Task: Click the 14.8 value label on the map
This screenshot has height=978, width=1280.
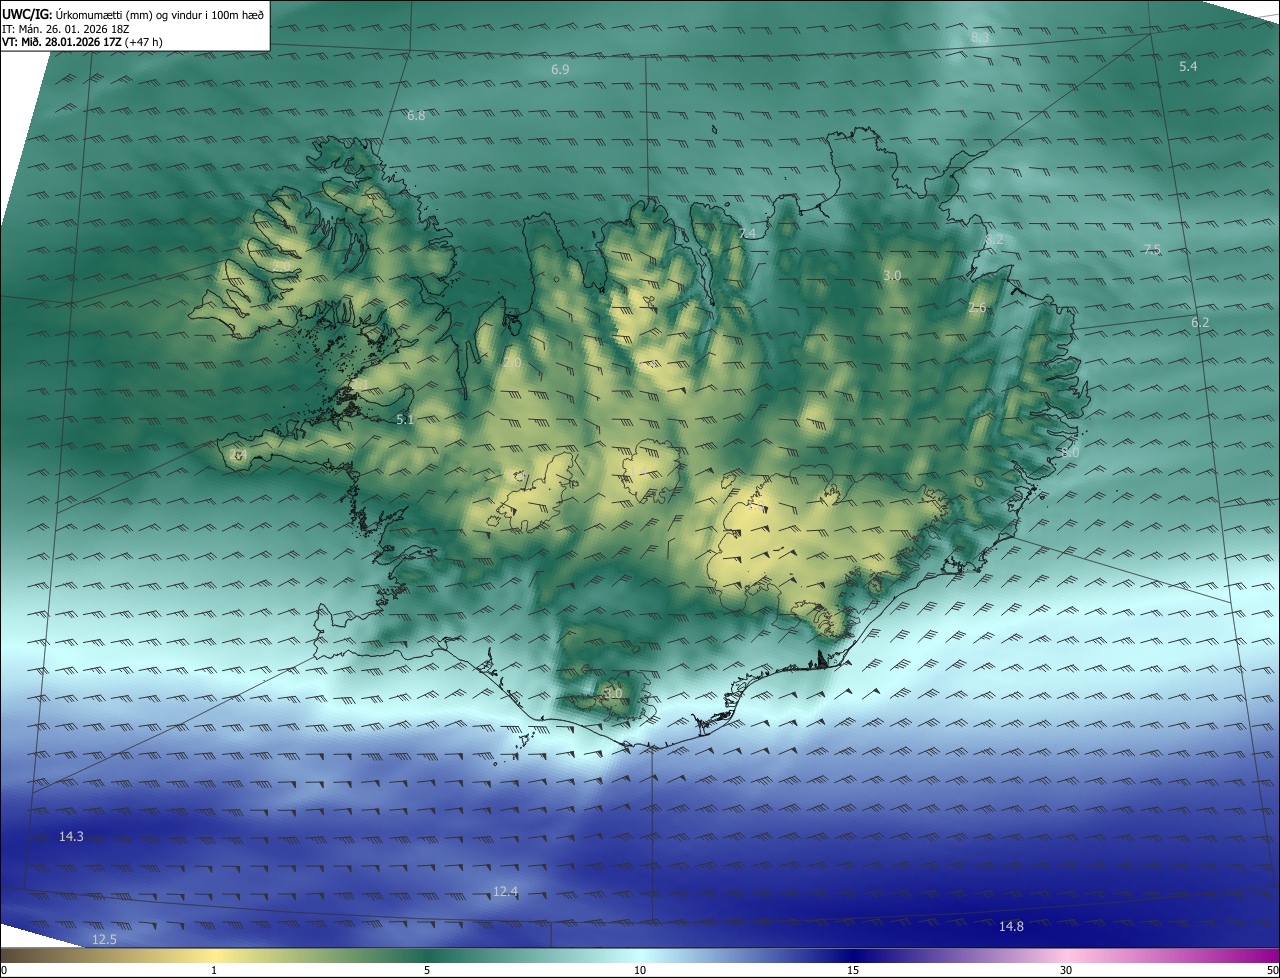Action: point(1011,926)
